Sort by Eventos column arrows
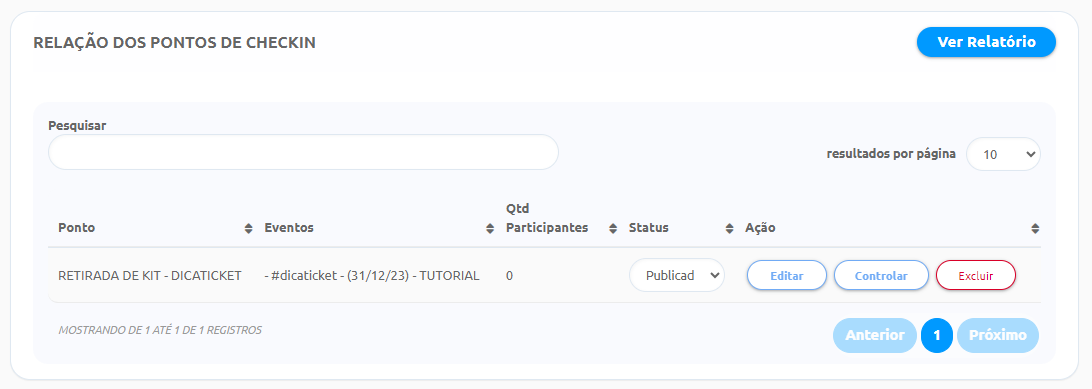This screenshot has width=1092, height=389. [x=490, y=228]
